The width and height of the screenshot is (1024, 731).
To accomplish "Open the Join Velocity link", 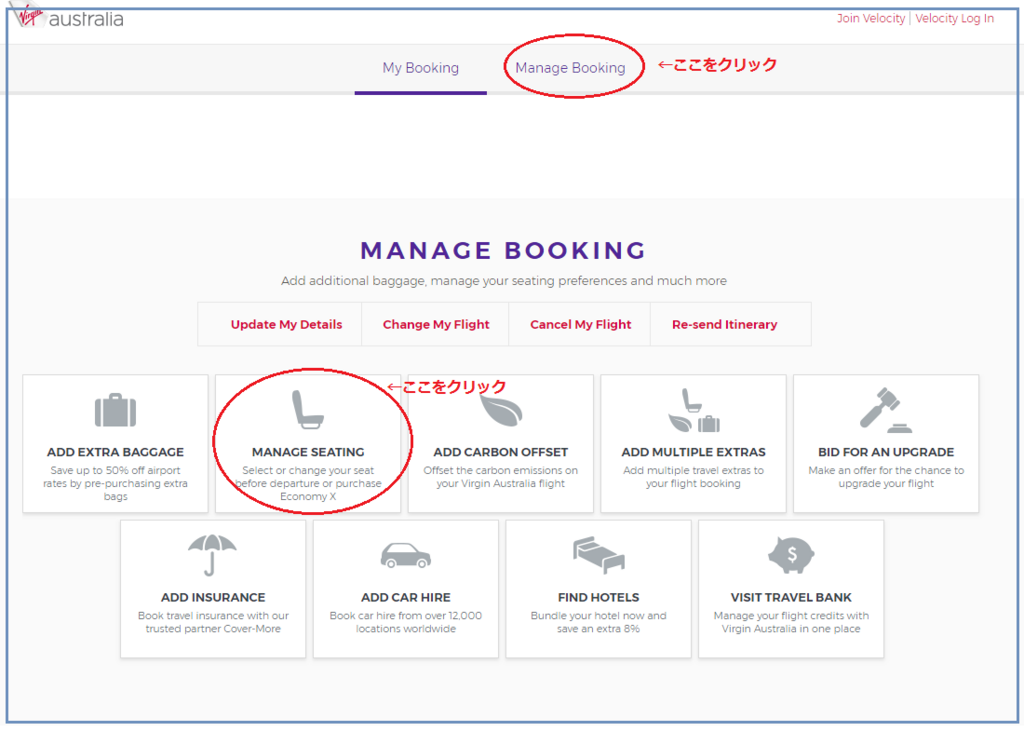I will tap(871, 18).
